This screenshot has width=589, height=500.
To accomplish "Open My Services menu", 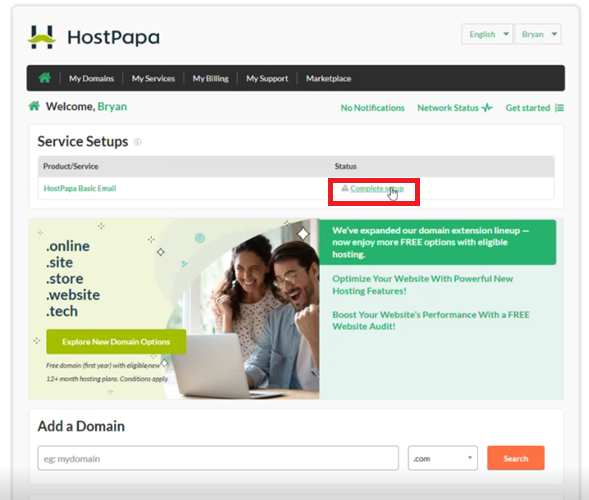I will click(x=153, y=78).
